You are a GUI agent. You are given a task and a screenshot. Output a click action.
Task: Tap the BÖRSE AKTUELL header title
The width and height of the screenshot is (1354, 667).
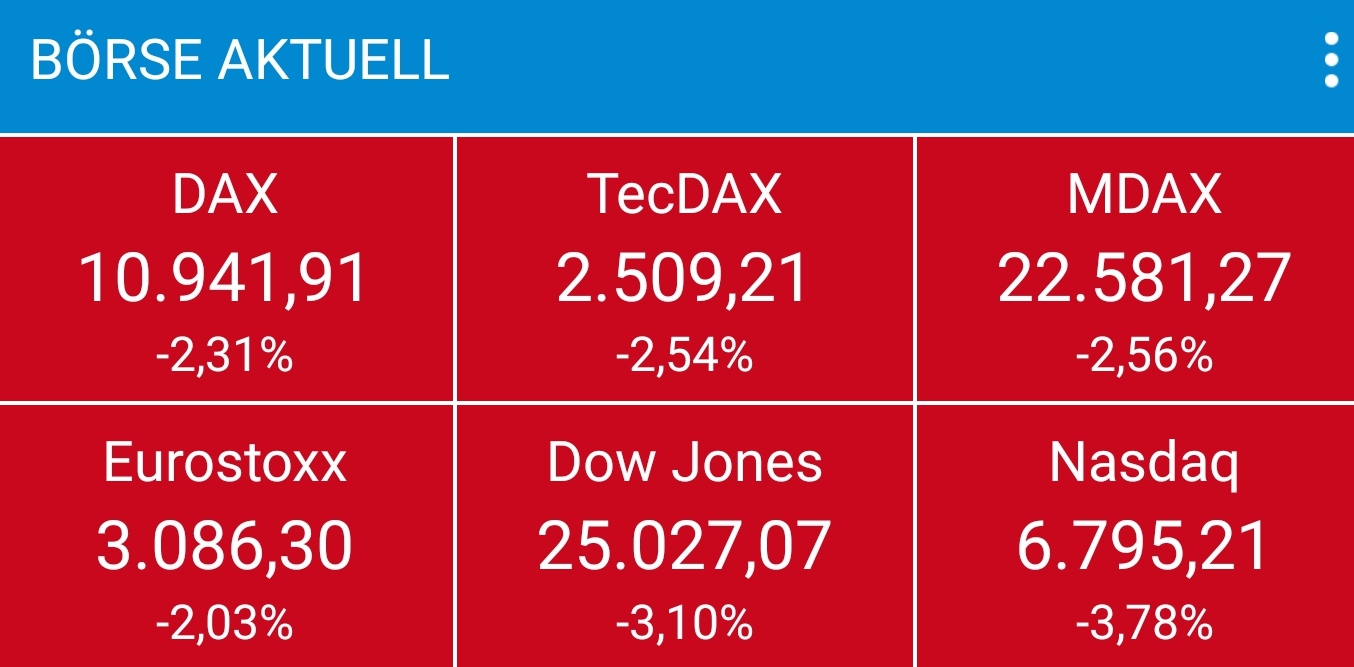240,61
